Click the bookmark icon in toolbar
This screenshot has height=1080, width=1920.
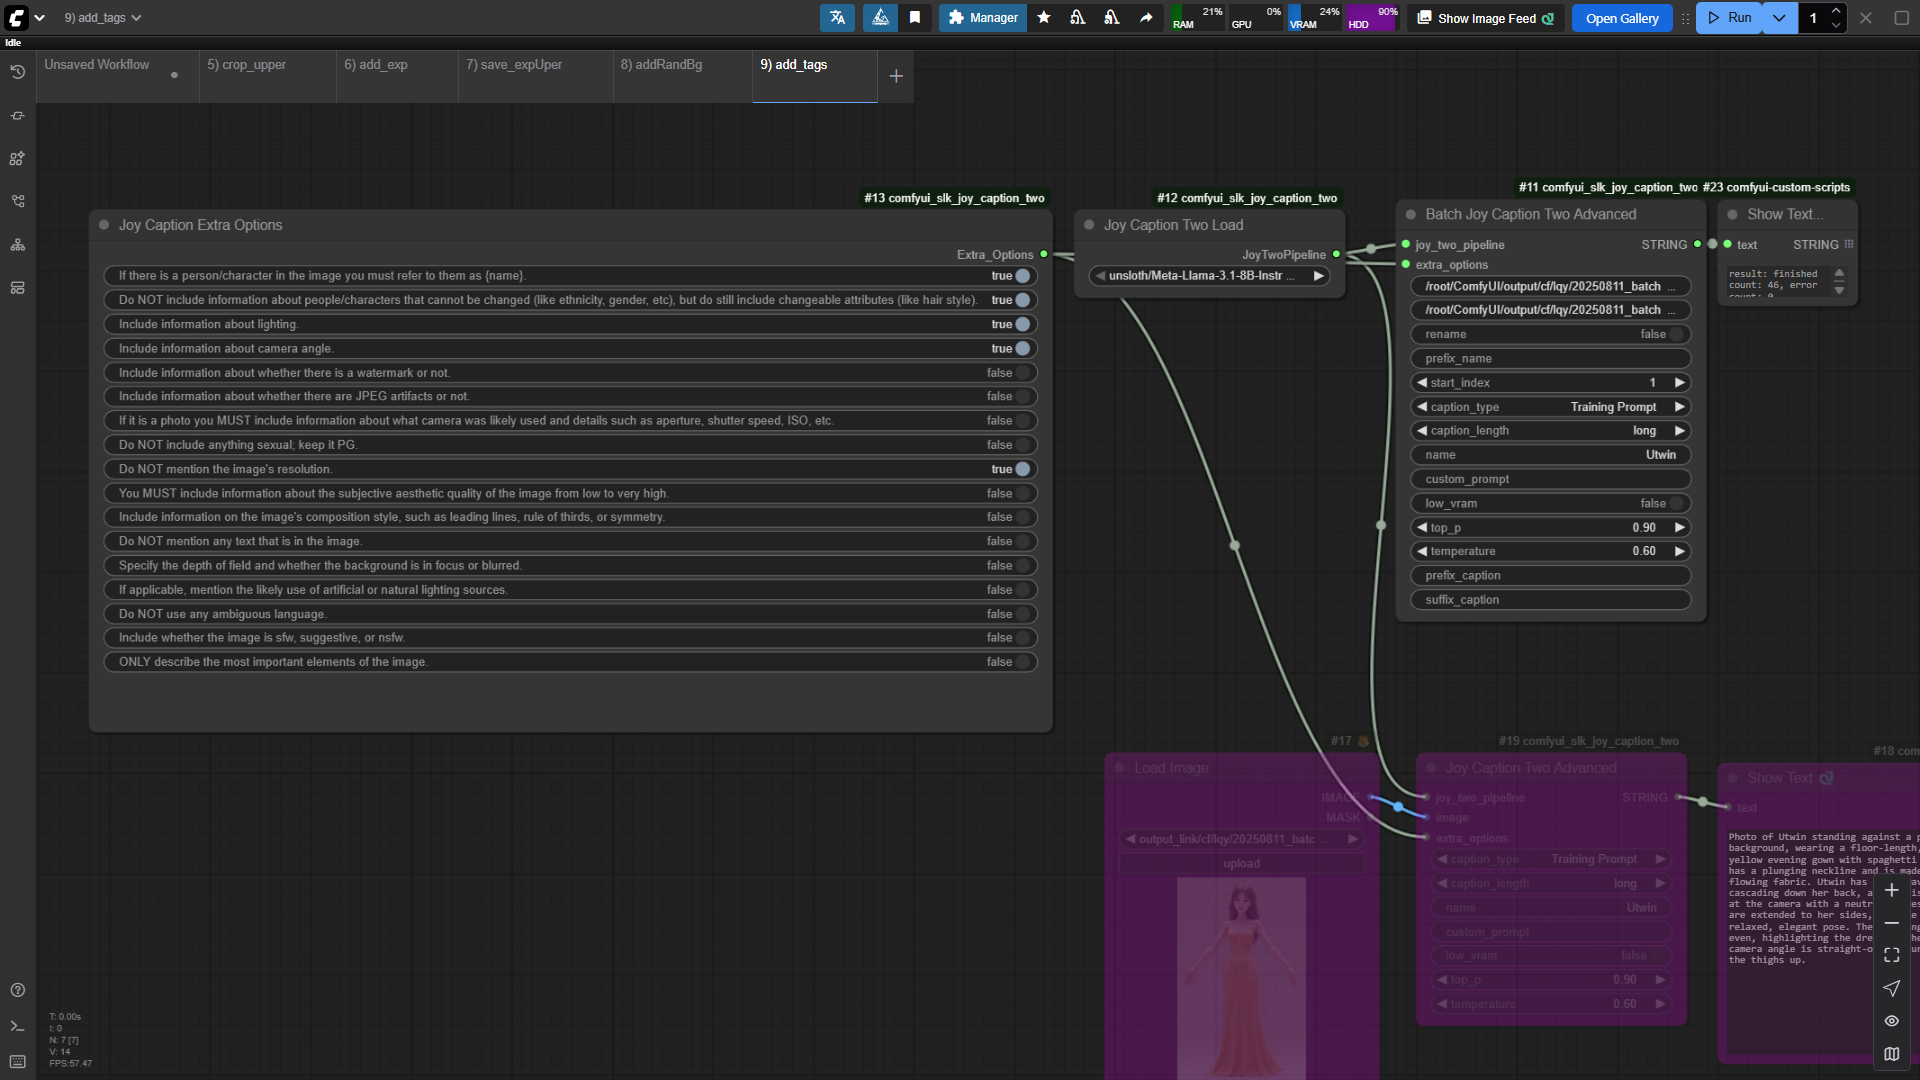click(x=914, y=17)
